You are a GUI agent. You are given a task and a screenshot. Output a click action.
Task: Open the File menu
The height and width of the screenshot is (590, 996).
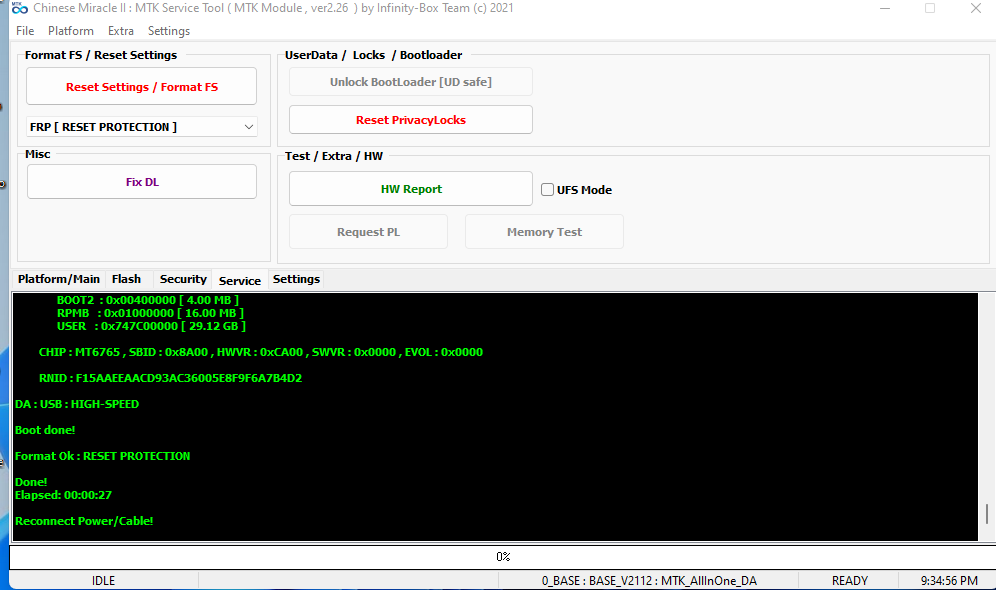tap(25, 30)
